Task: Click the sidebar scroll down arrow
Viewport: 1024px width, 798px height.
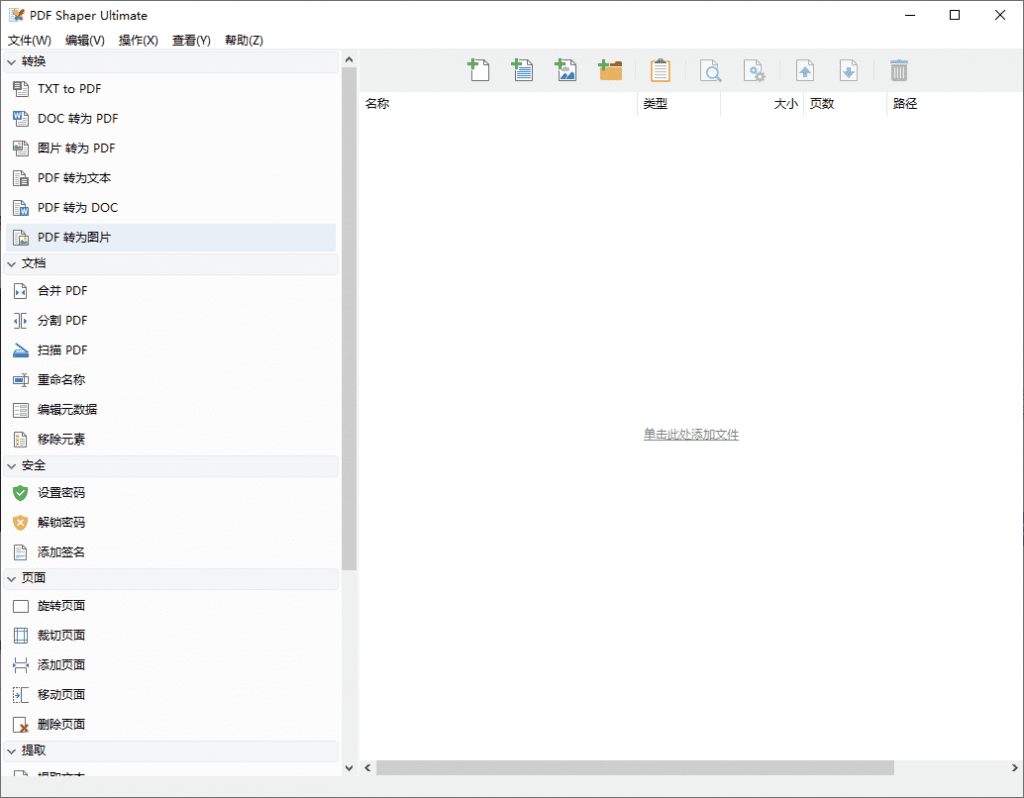Action: [x=349, y=768]
